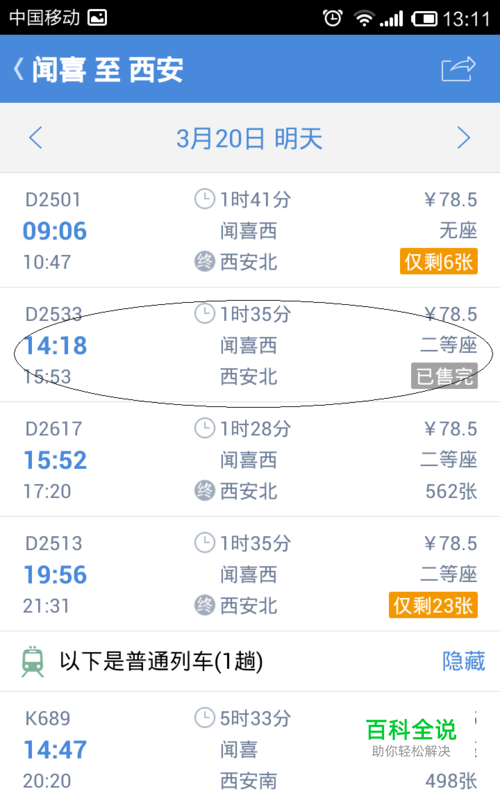Image resolution: width=500 pixels, height=790 pixels.
Task: Hide ordinary trains via 隐藏 link
Action: pos(463,661)
